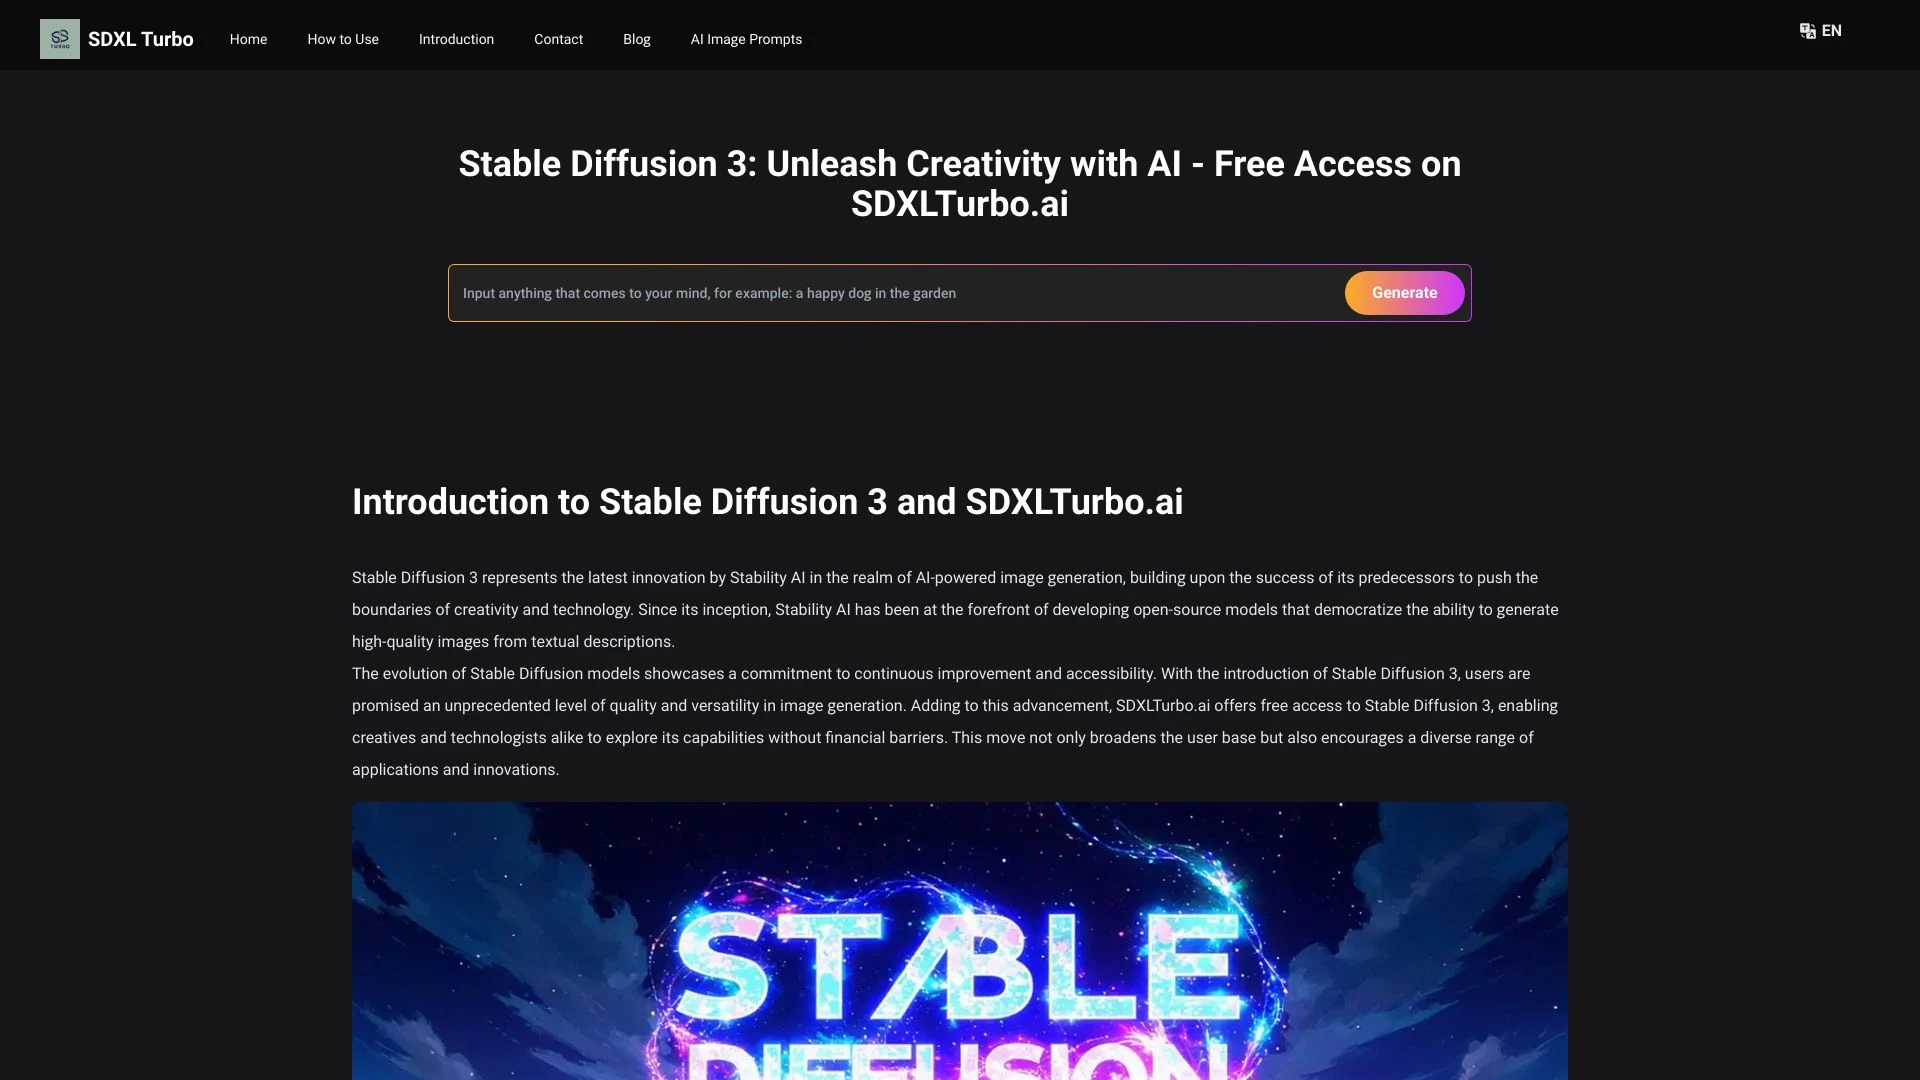
Task: Click the text input field
Action: pos(901,293)
